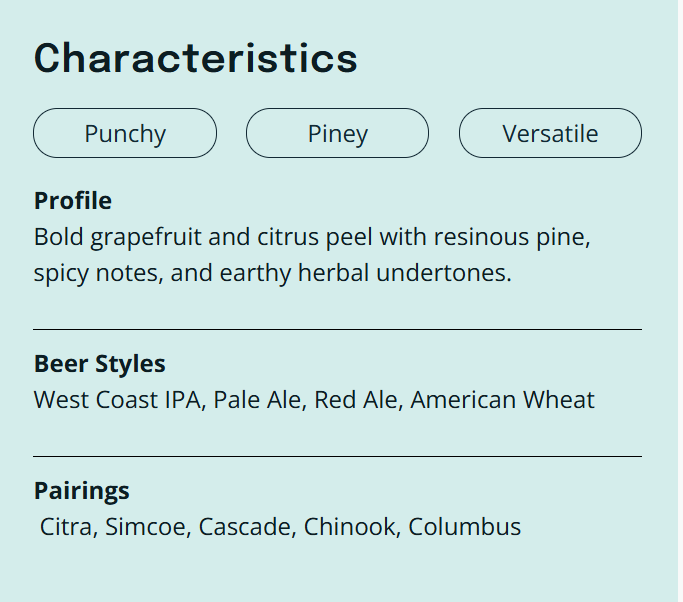Click the Cascade pairing name

244,527
